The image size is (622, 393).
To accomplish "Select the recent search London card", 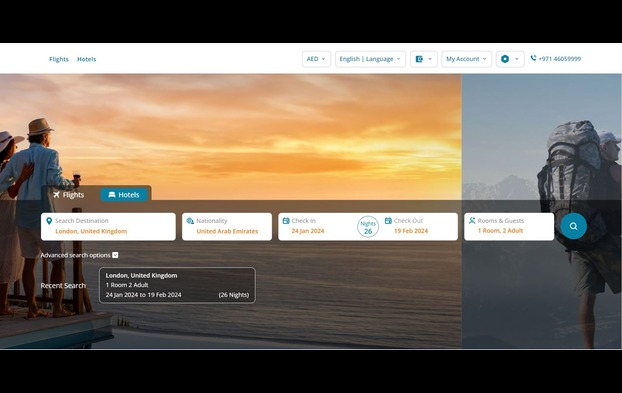I will [x=177, y=285].
